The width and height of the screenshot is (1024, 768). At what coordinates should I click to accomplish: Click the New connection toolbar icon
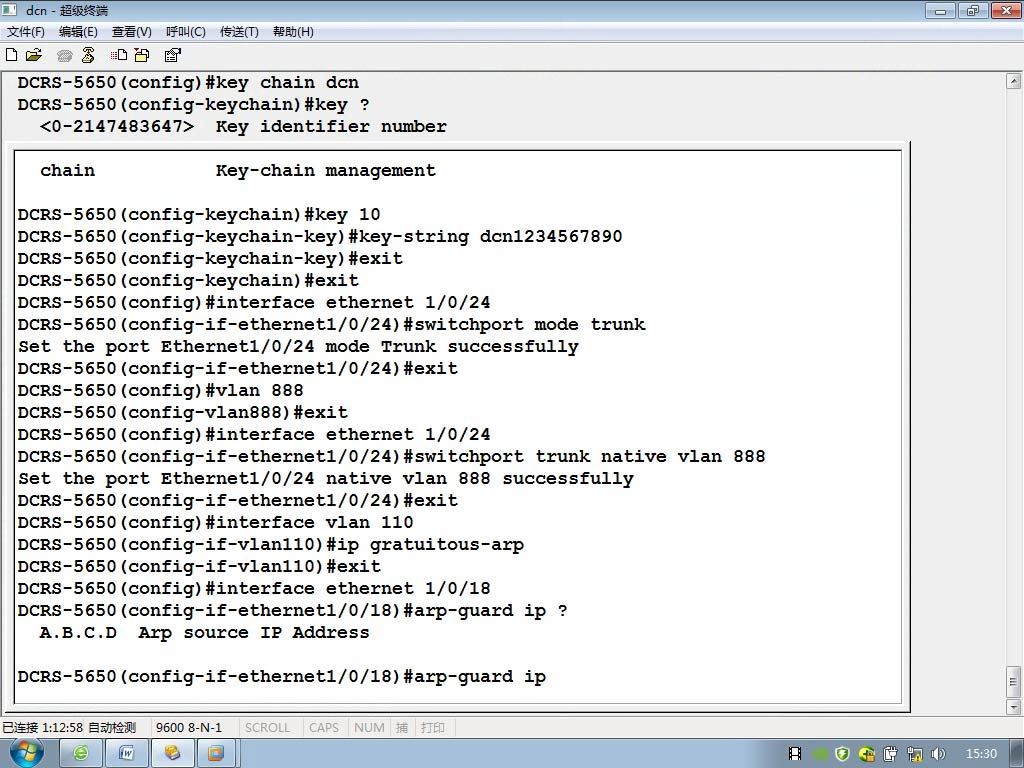(x=11, y=55)
